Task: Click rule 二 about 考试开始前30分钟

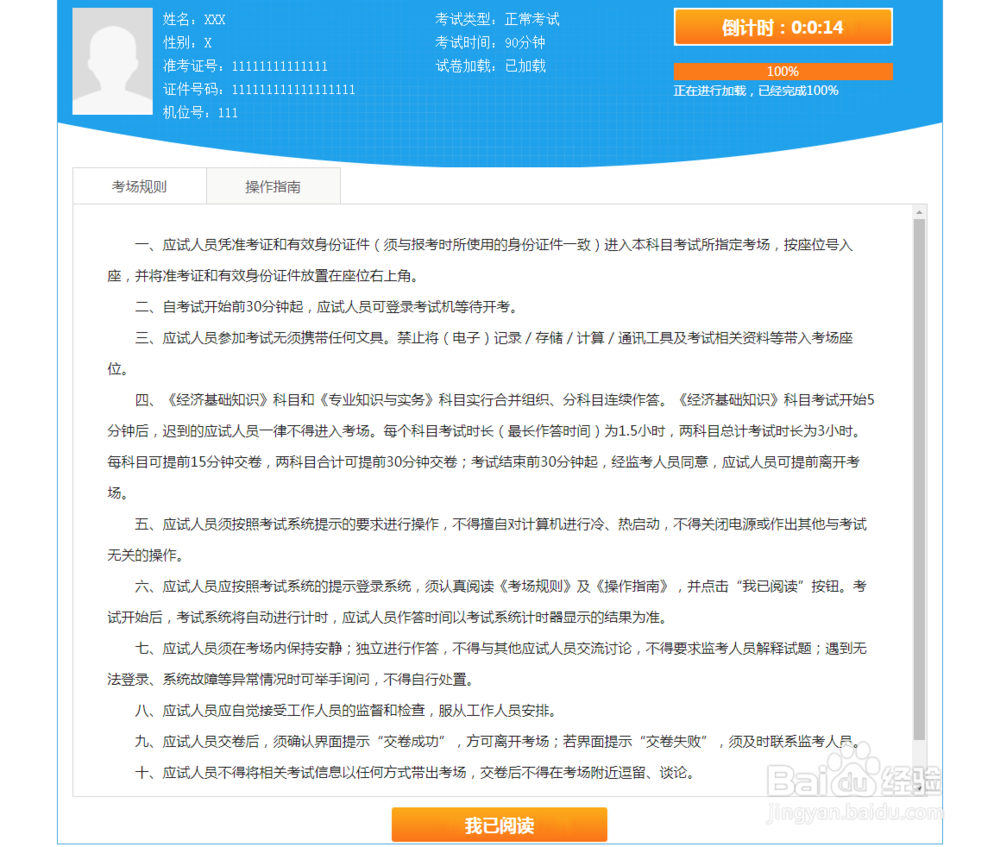Action: point(328,307)
